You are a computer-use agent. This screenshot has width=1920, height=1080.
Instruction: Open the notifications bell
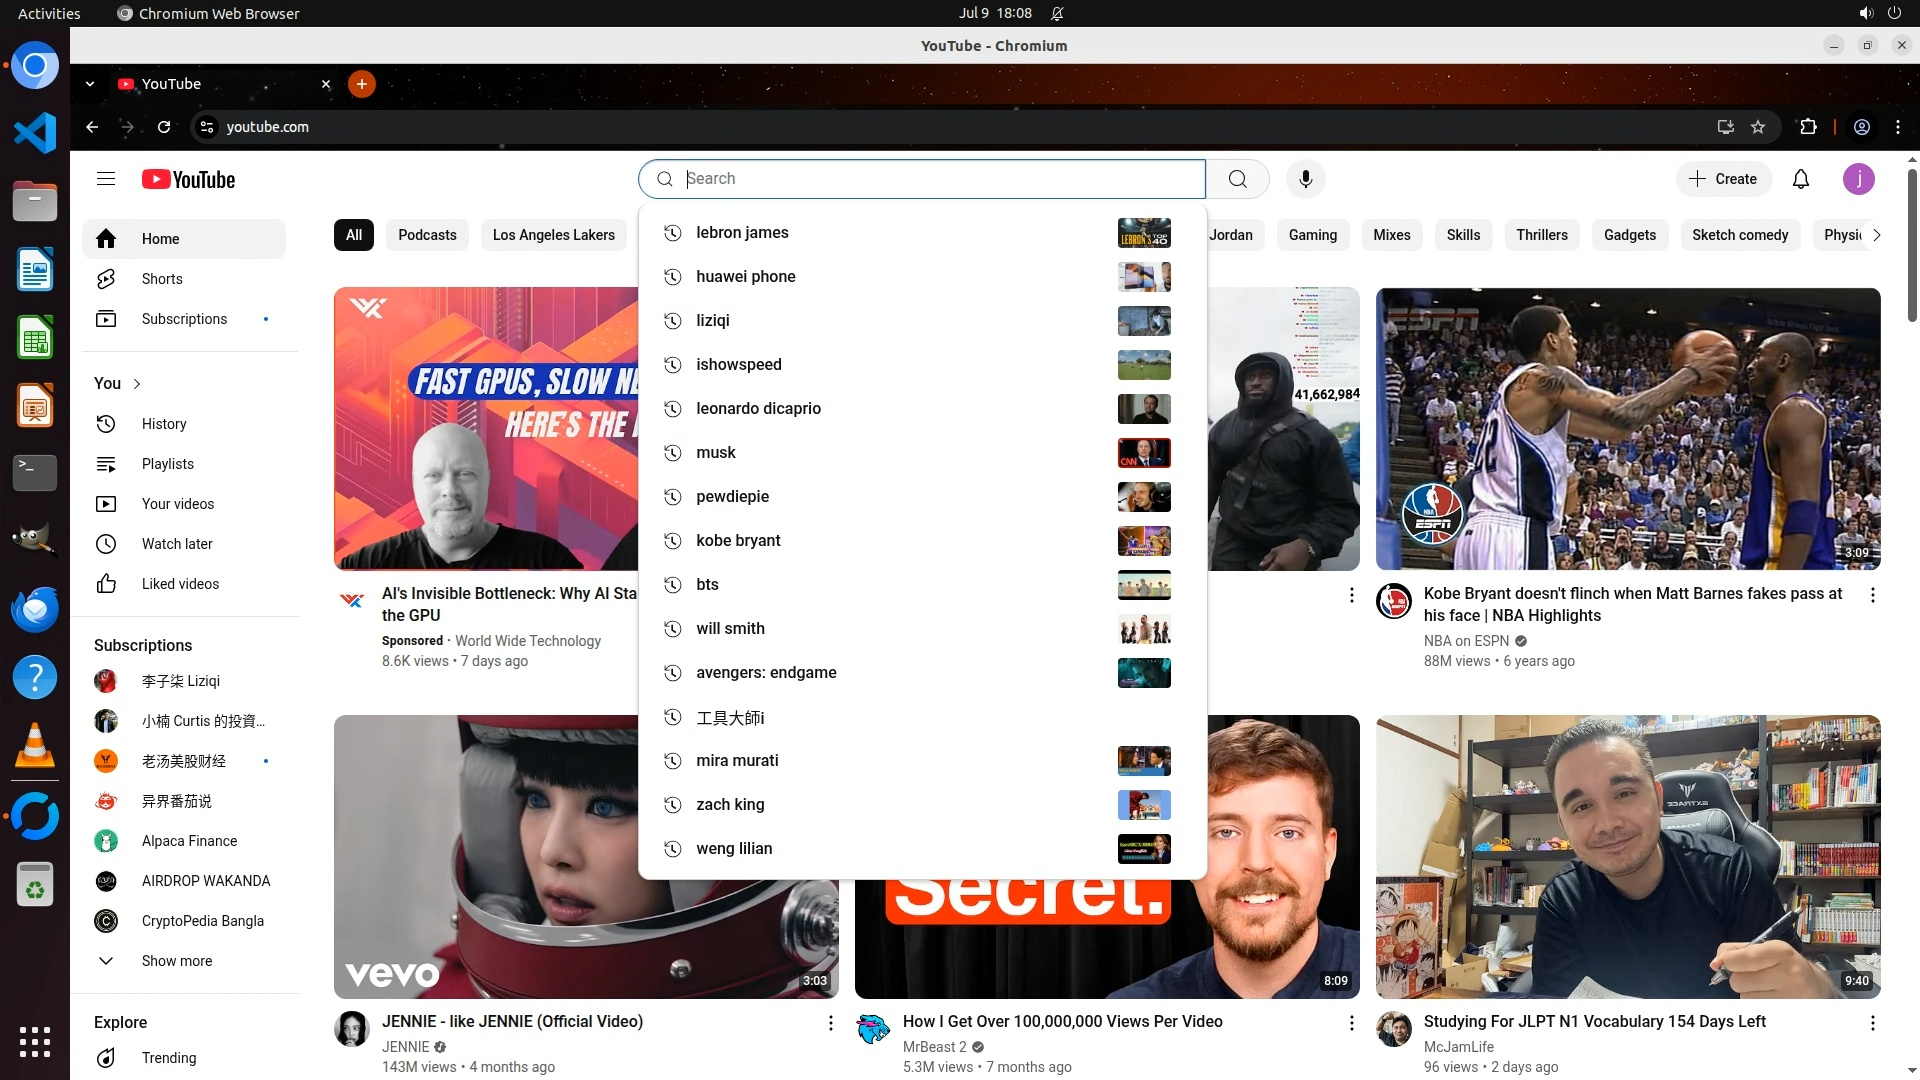[x=1800, y=179]
